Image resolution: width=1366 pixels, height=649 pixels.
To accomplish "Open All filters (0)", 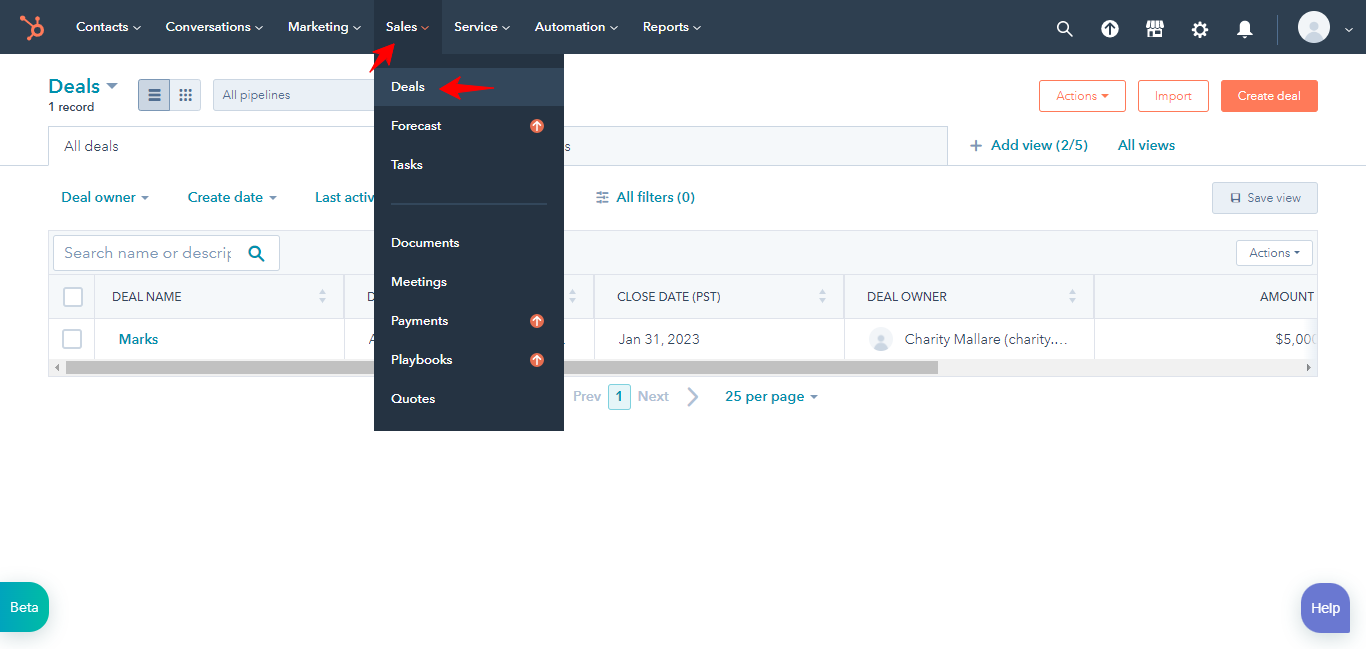I will click(645, 198).
